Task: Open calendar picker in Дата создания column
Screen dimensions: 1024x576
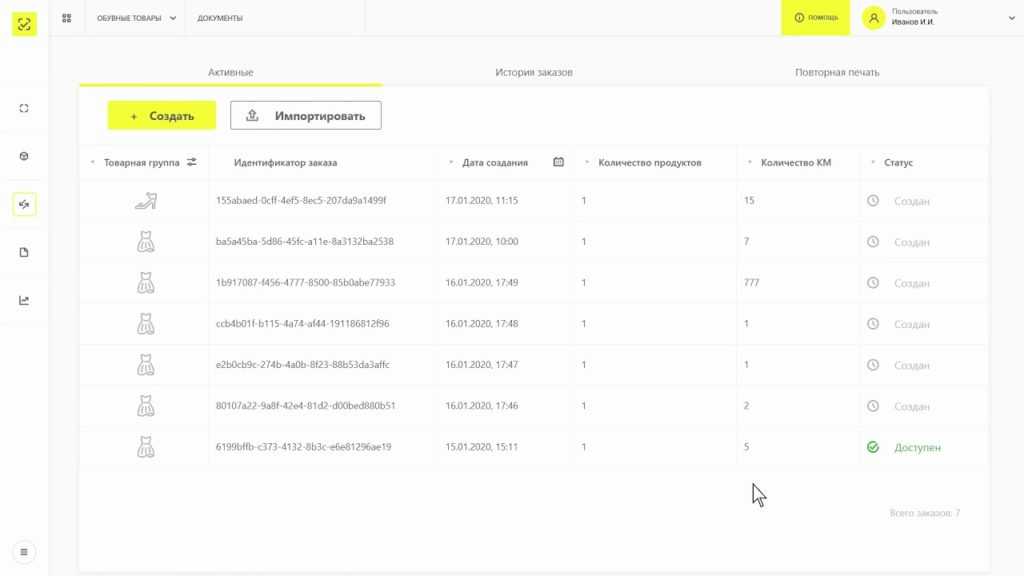Action: (558, 162)
